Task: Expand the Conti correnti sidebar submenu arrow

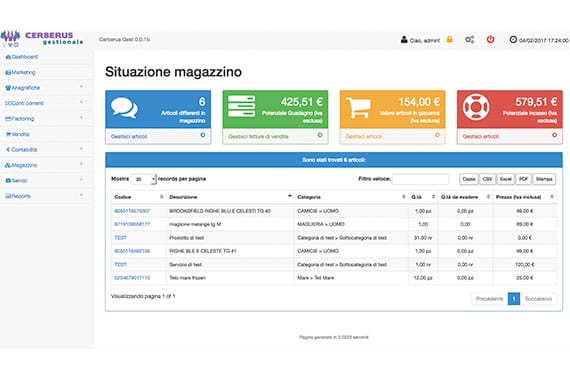Action: click(81, 103)
